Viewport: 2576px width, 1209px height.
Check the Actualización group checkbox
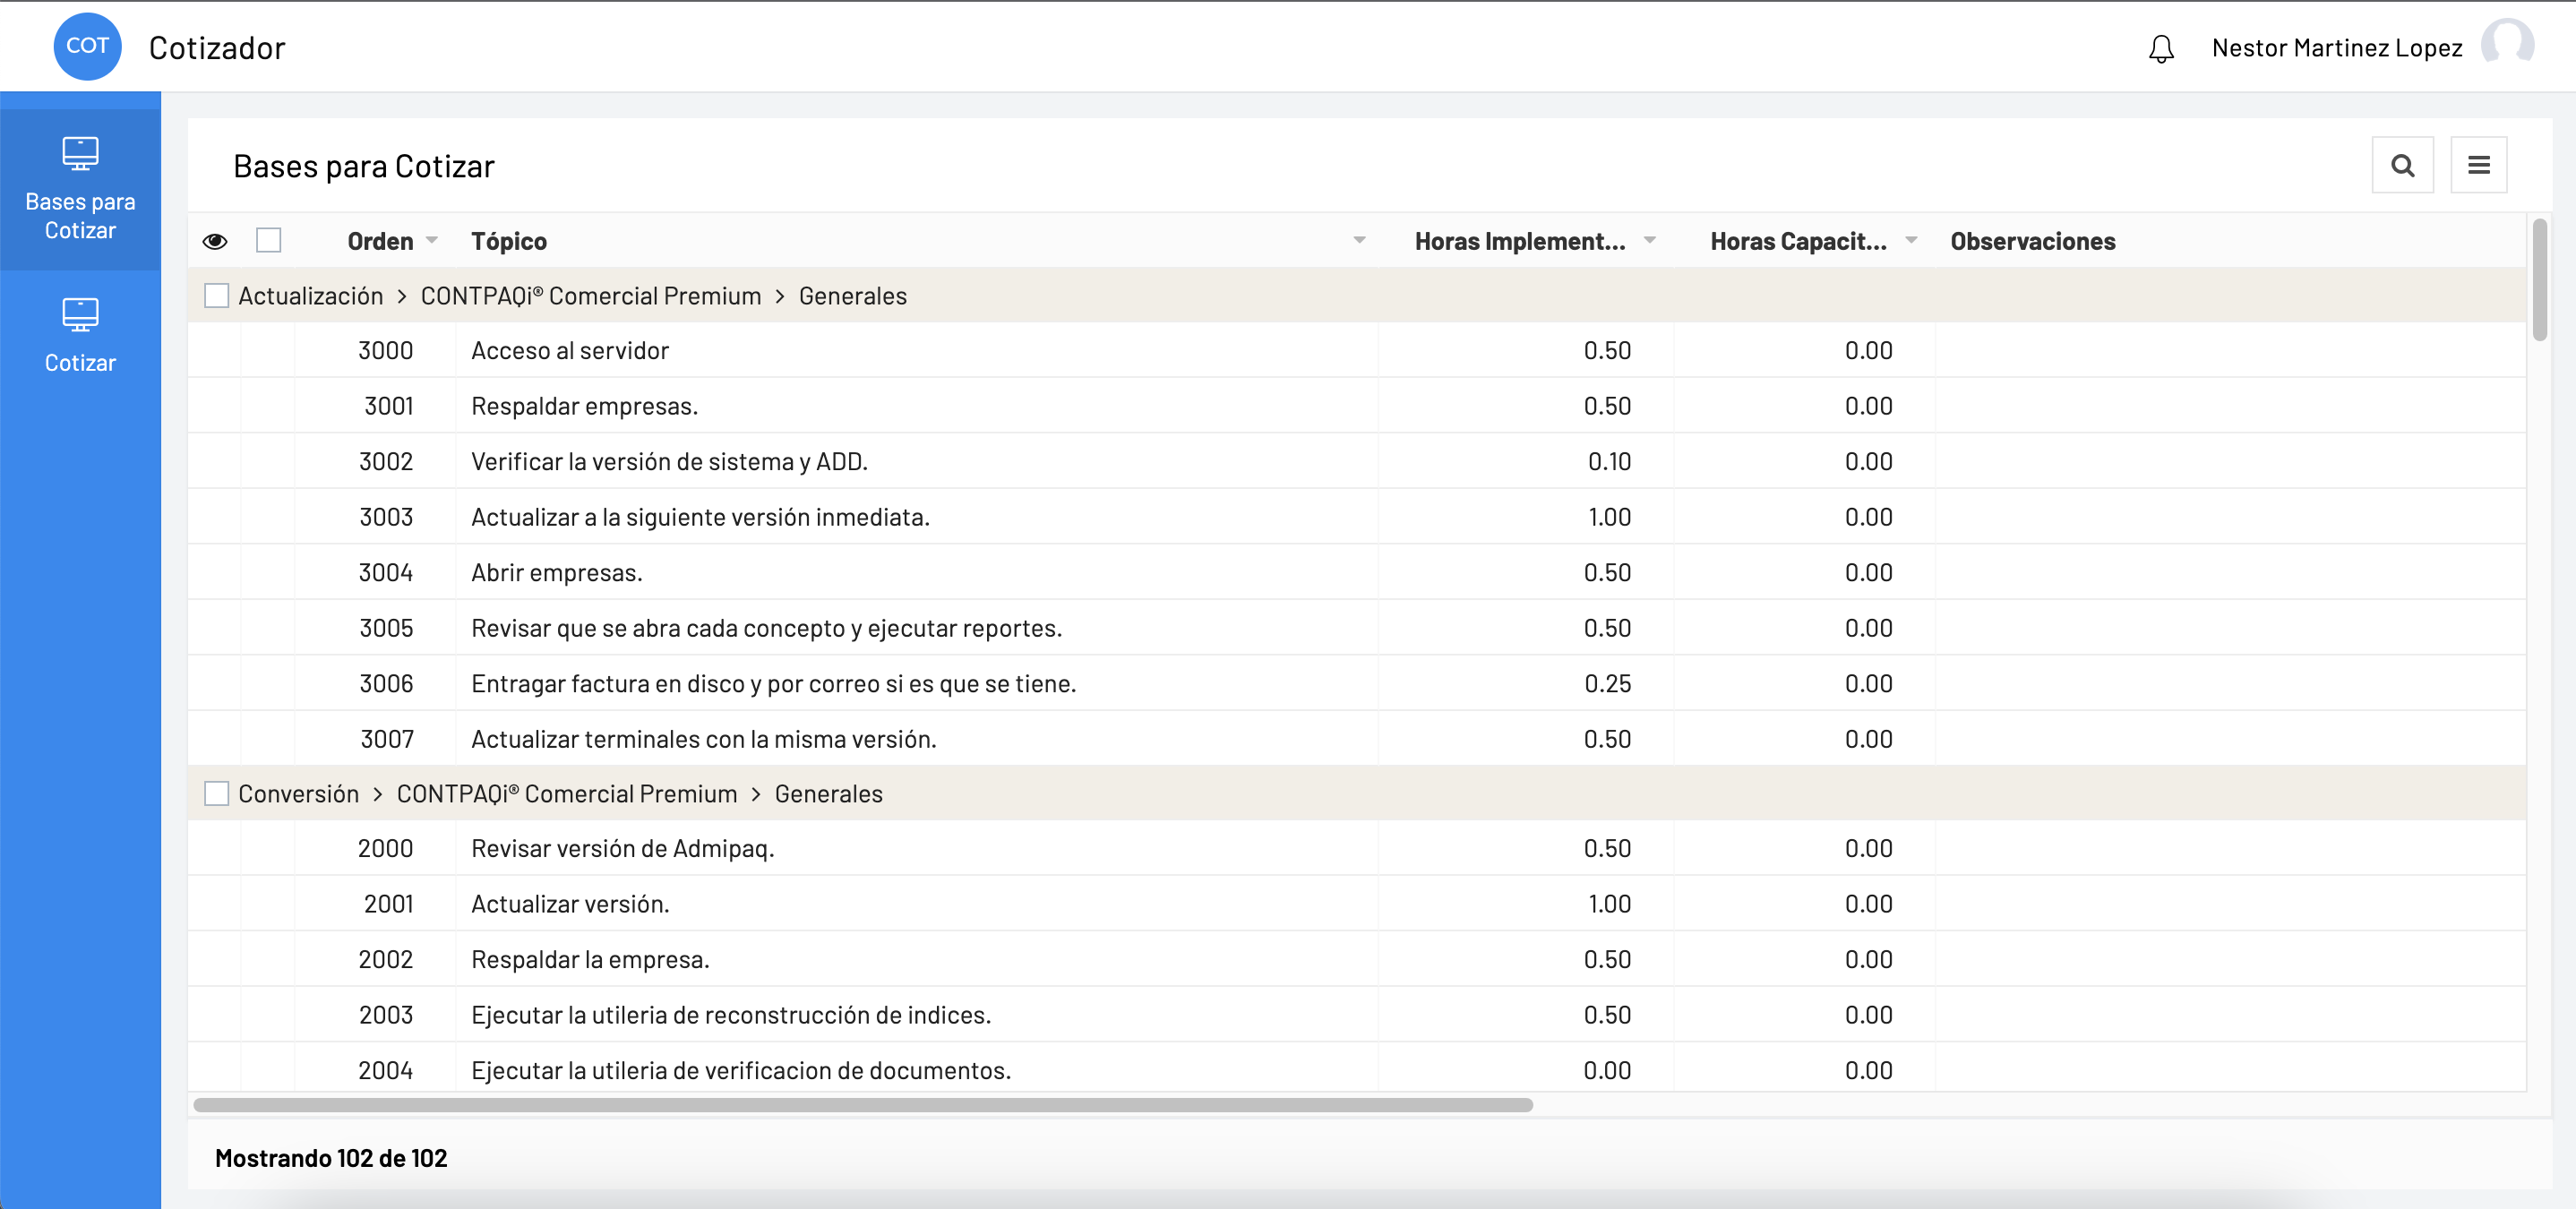tap(216, 296)
